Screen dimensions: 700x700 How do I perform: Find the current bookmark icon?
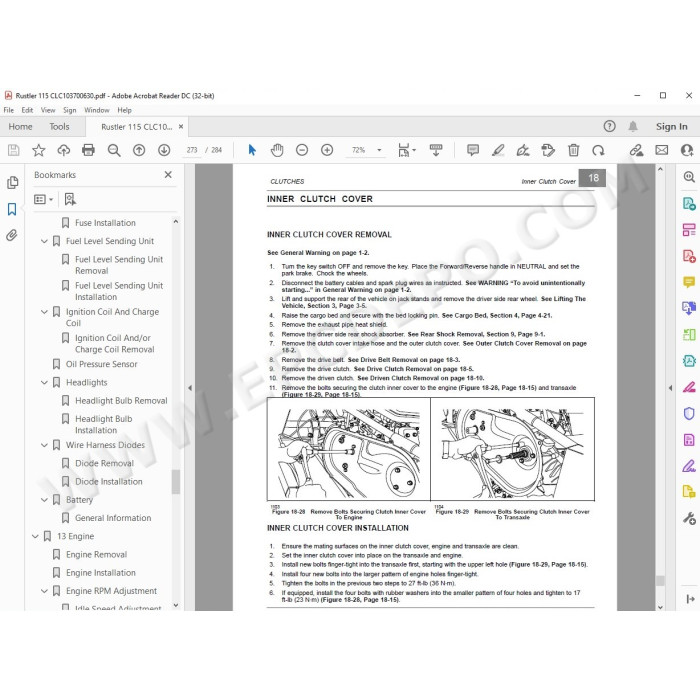click(70, 199)
